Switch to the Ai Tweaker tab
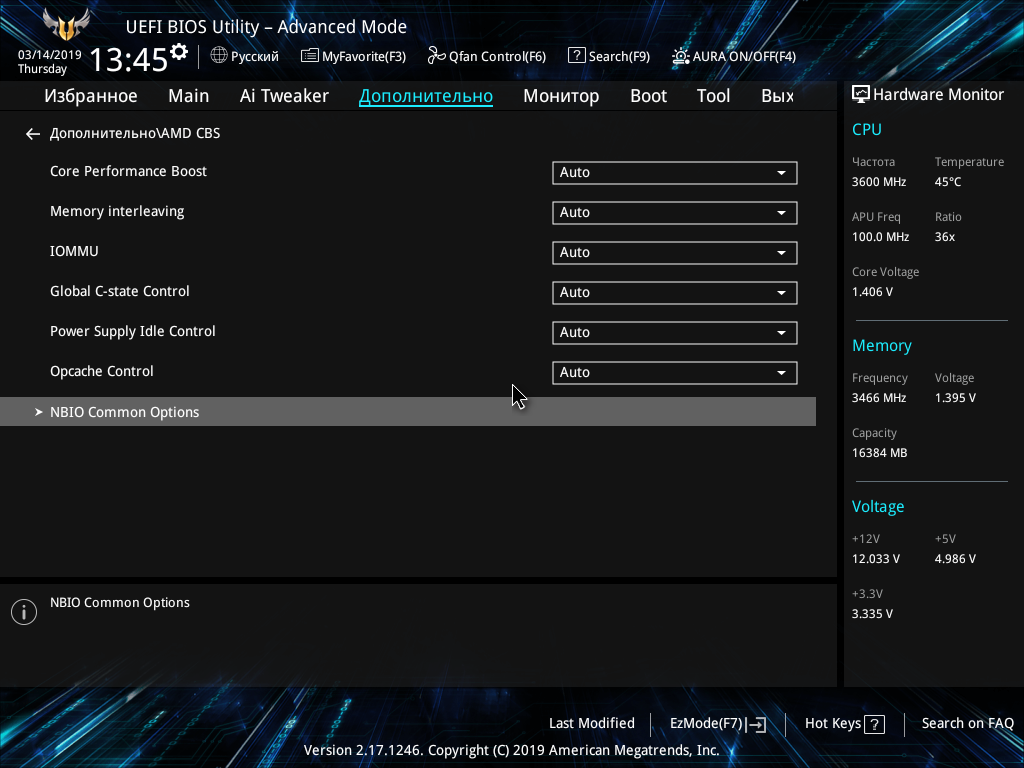Screen dimensions: 1024x768 [284, 96]
